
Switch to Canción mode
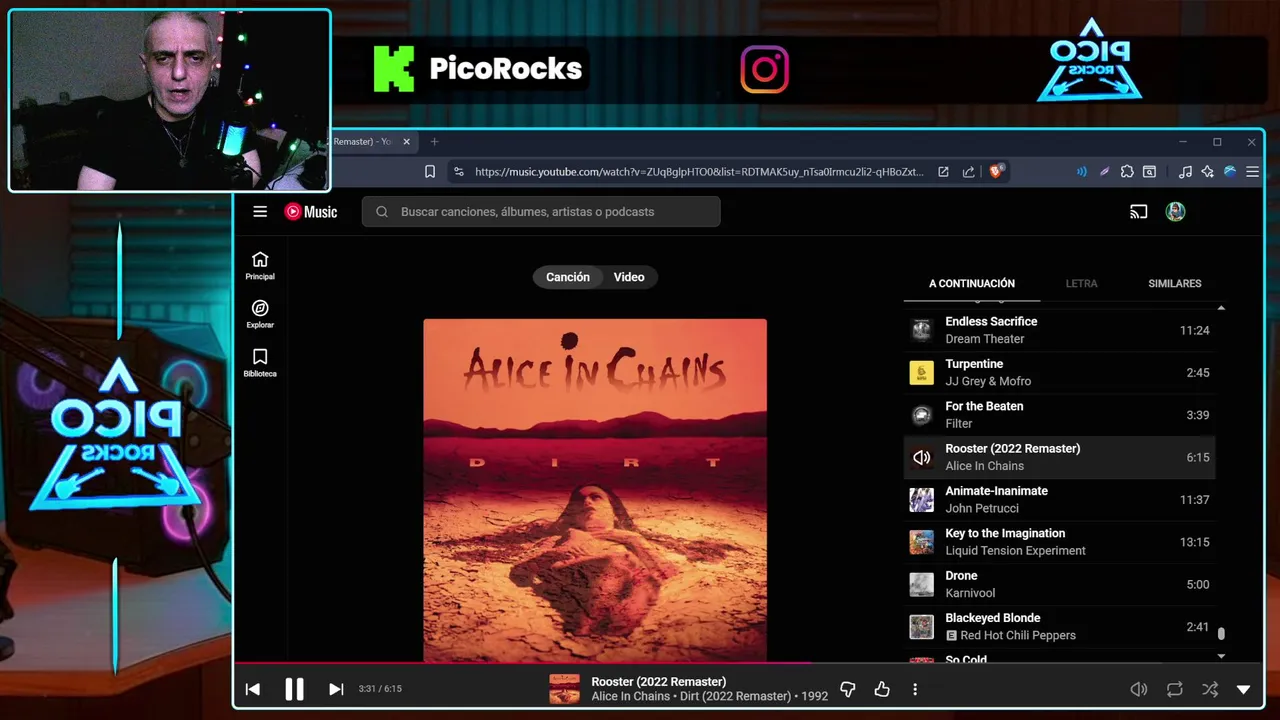pos(568,277)
